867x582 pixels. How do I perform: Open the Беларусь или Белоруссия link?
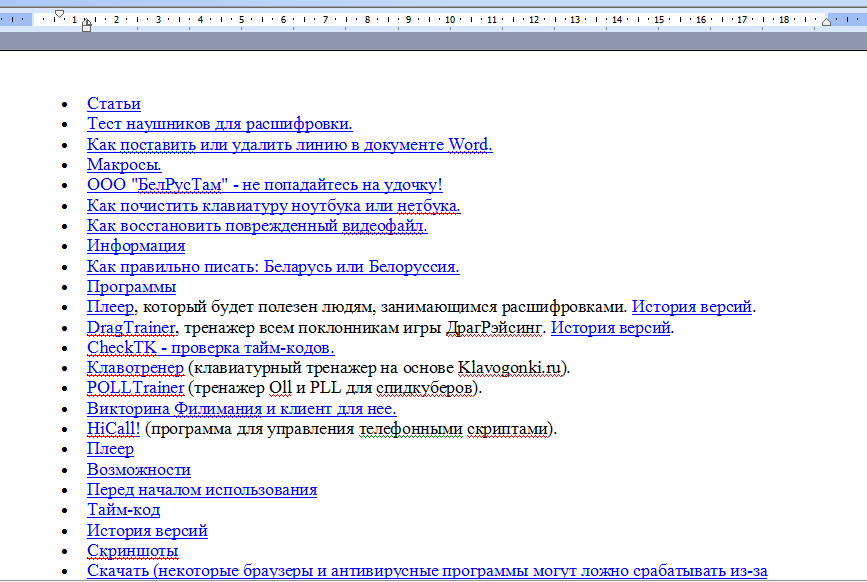[272, 267]
